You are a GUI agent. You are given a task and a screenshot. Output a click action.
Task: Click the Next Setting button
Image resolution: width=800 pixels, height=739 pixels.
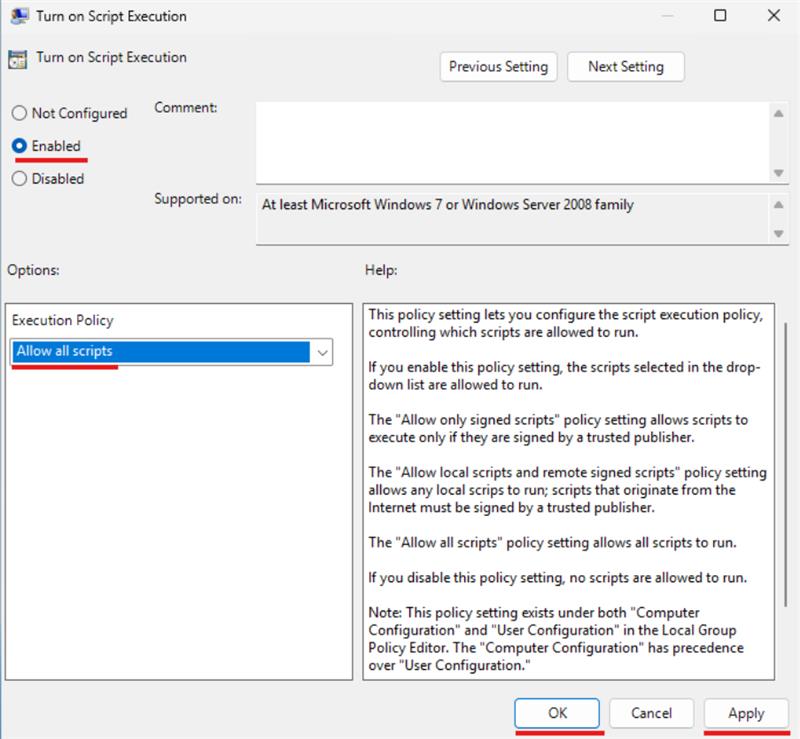click(625, 67)
